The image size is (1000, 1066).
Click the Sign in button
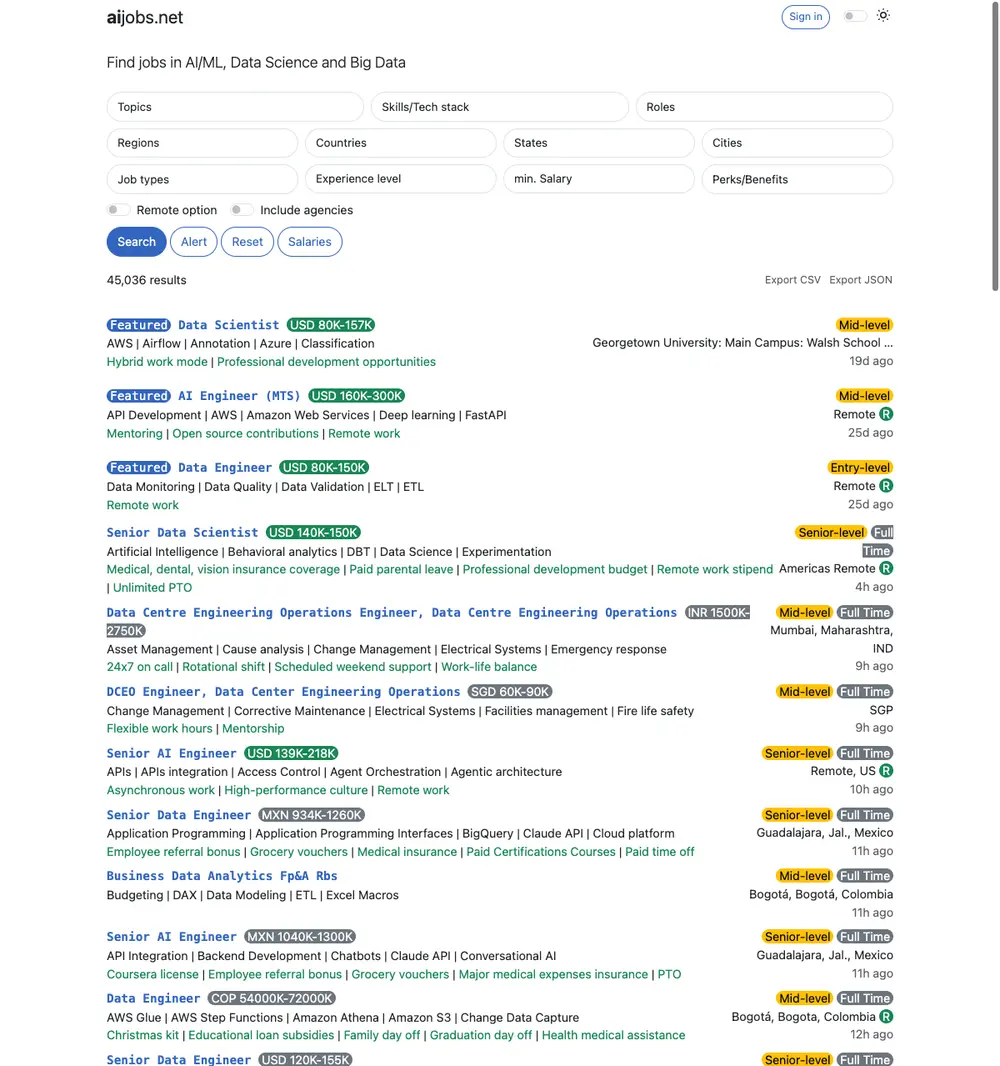click(806, 16)
